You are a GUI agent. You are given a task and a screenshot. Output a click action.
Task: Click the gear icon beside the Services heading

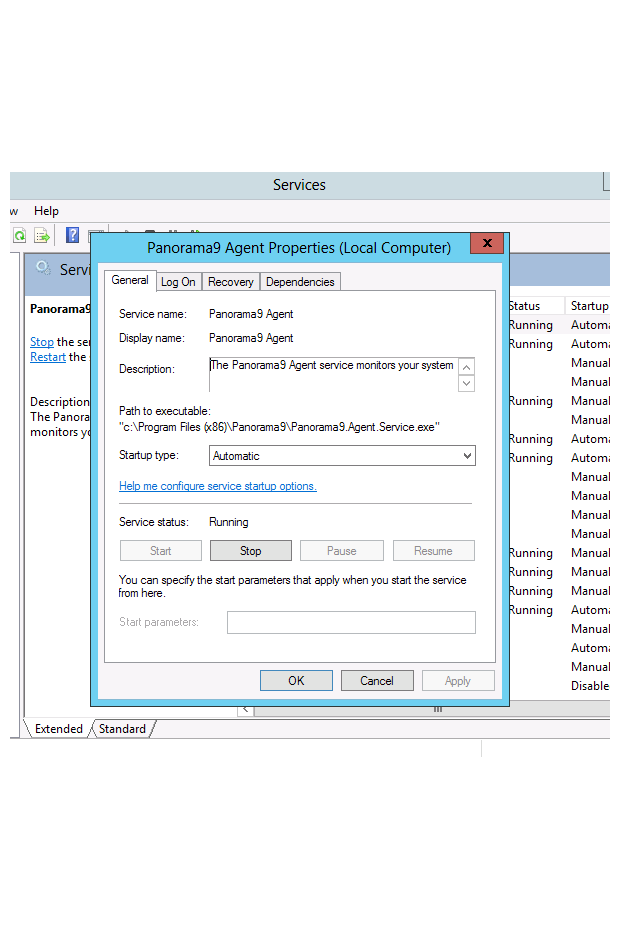click(43, 268)
